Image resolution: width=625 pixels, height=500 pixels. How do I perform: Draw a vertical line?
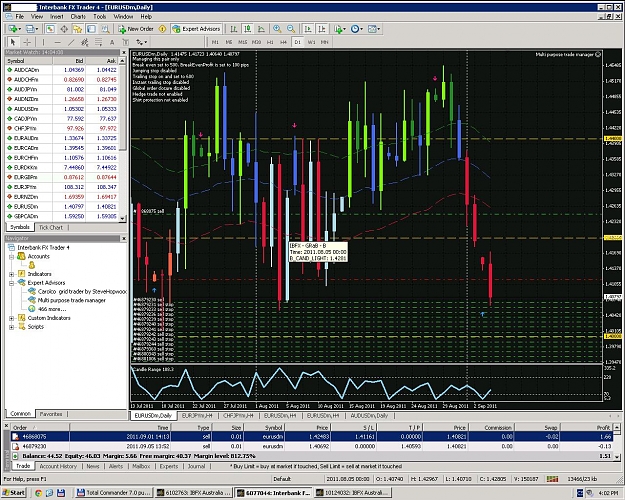(x=43, y=42)
